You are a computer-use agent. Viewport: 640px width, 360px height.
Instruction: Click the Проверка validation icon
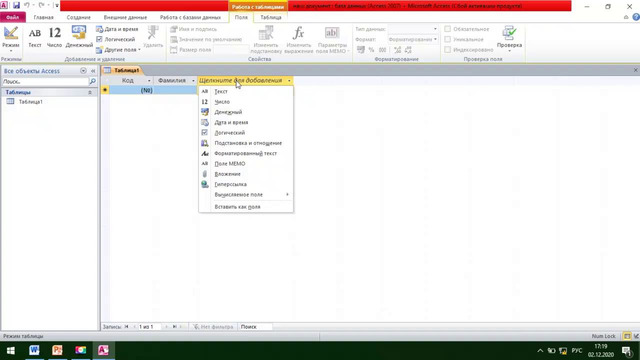[509, 33]
